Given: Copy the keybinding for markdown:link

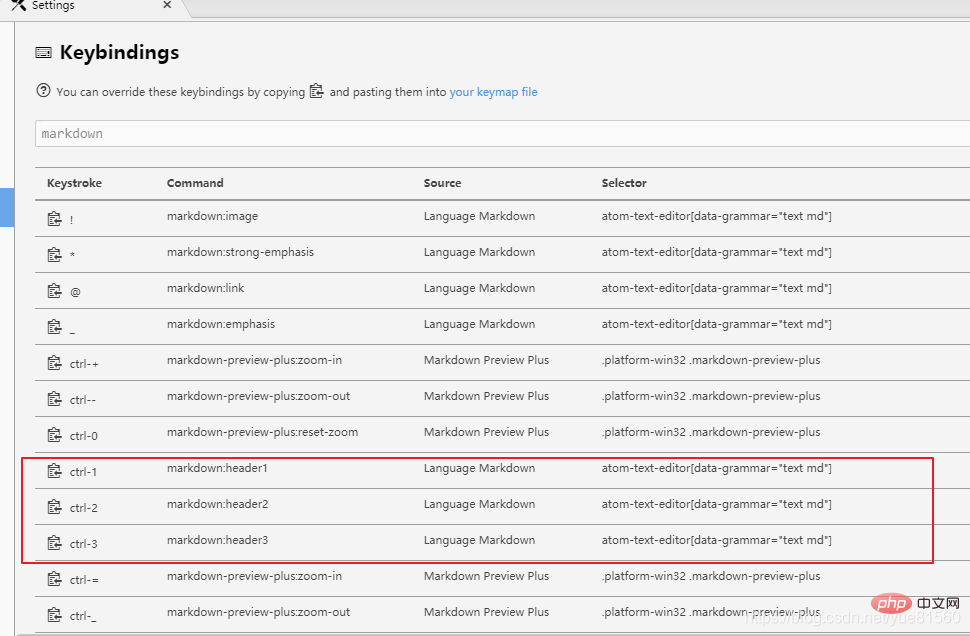Looking at the screenshot, I should 54,291.
